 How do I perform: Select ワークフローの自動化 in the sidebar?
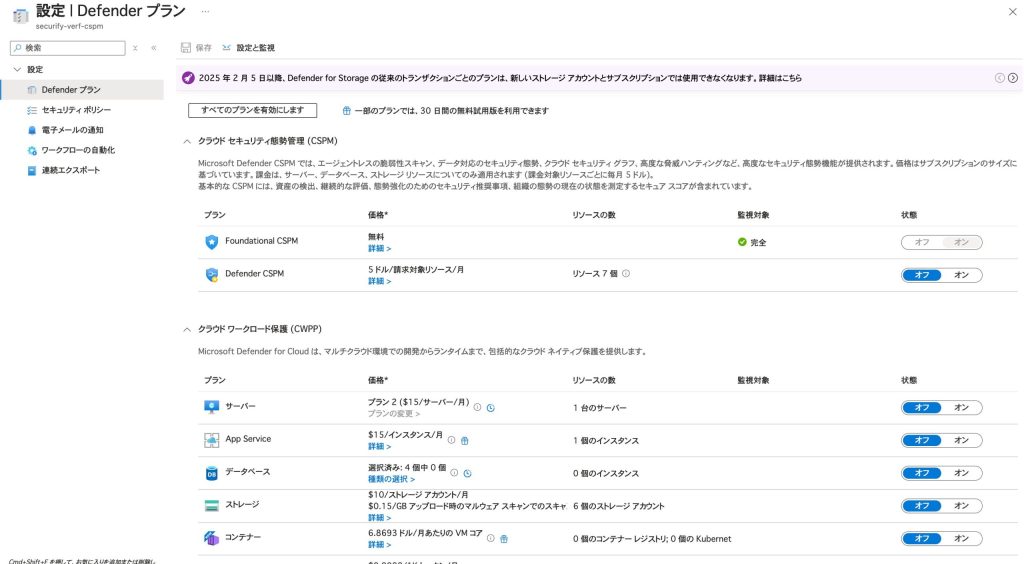click(78, 150)
